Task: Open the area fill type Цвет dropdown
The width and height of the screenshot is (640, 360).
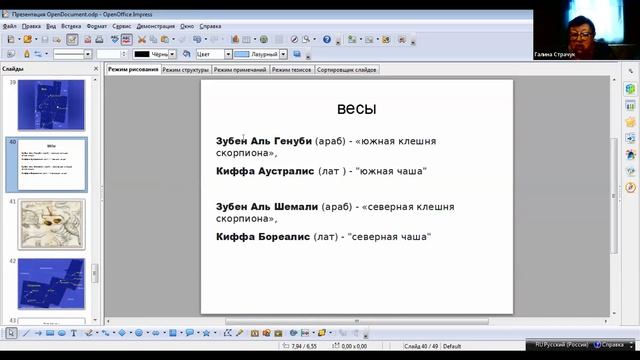Action: click(x=228, y=54)
